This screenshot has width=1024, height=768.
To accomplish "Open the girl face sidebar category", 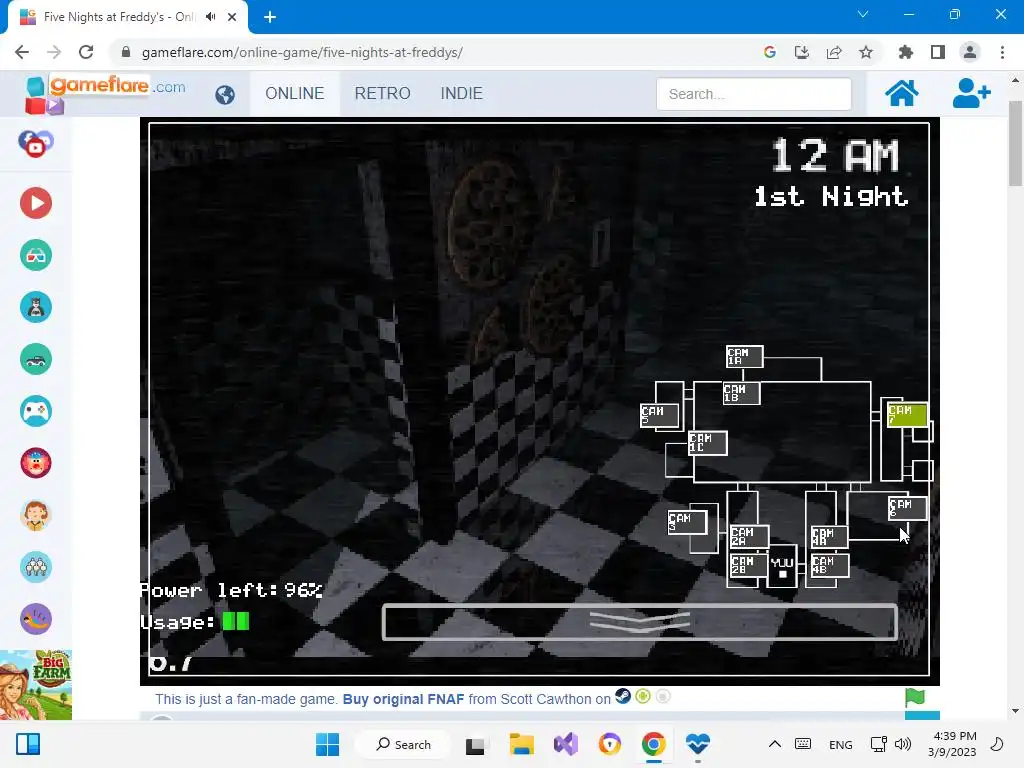I will tap(36, 515).
